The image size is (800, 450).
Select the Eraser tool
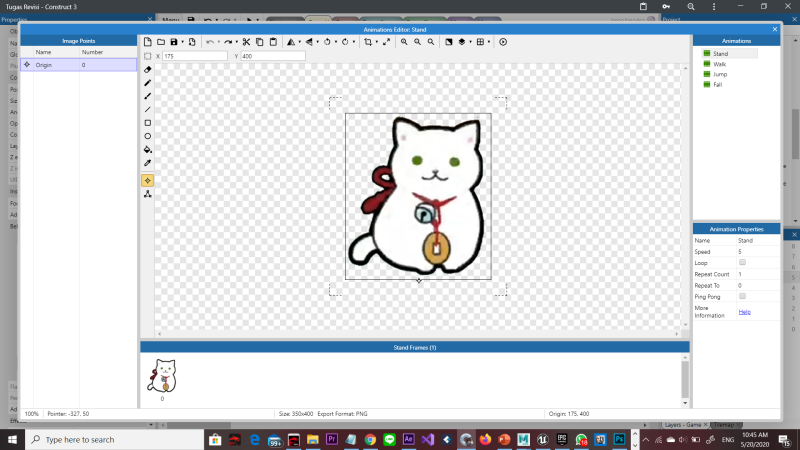pyautogui.click(x=147, y=69)
